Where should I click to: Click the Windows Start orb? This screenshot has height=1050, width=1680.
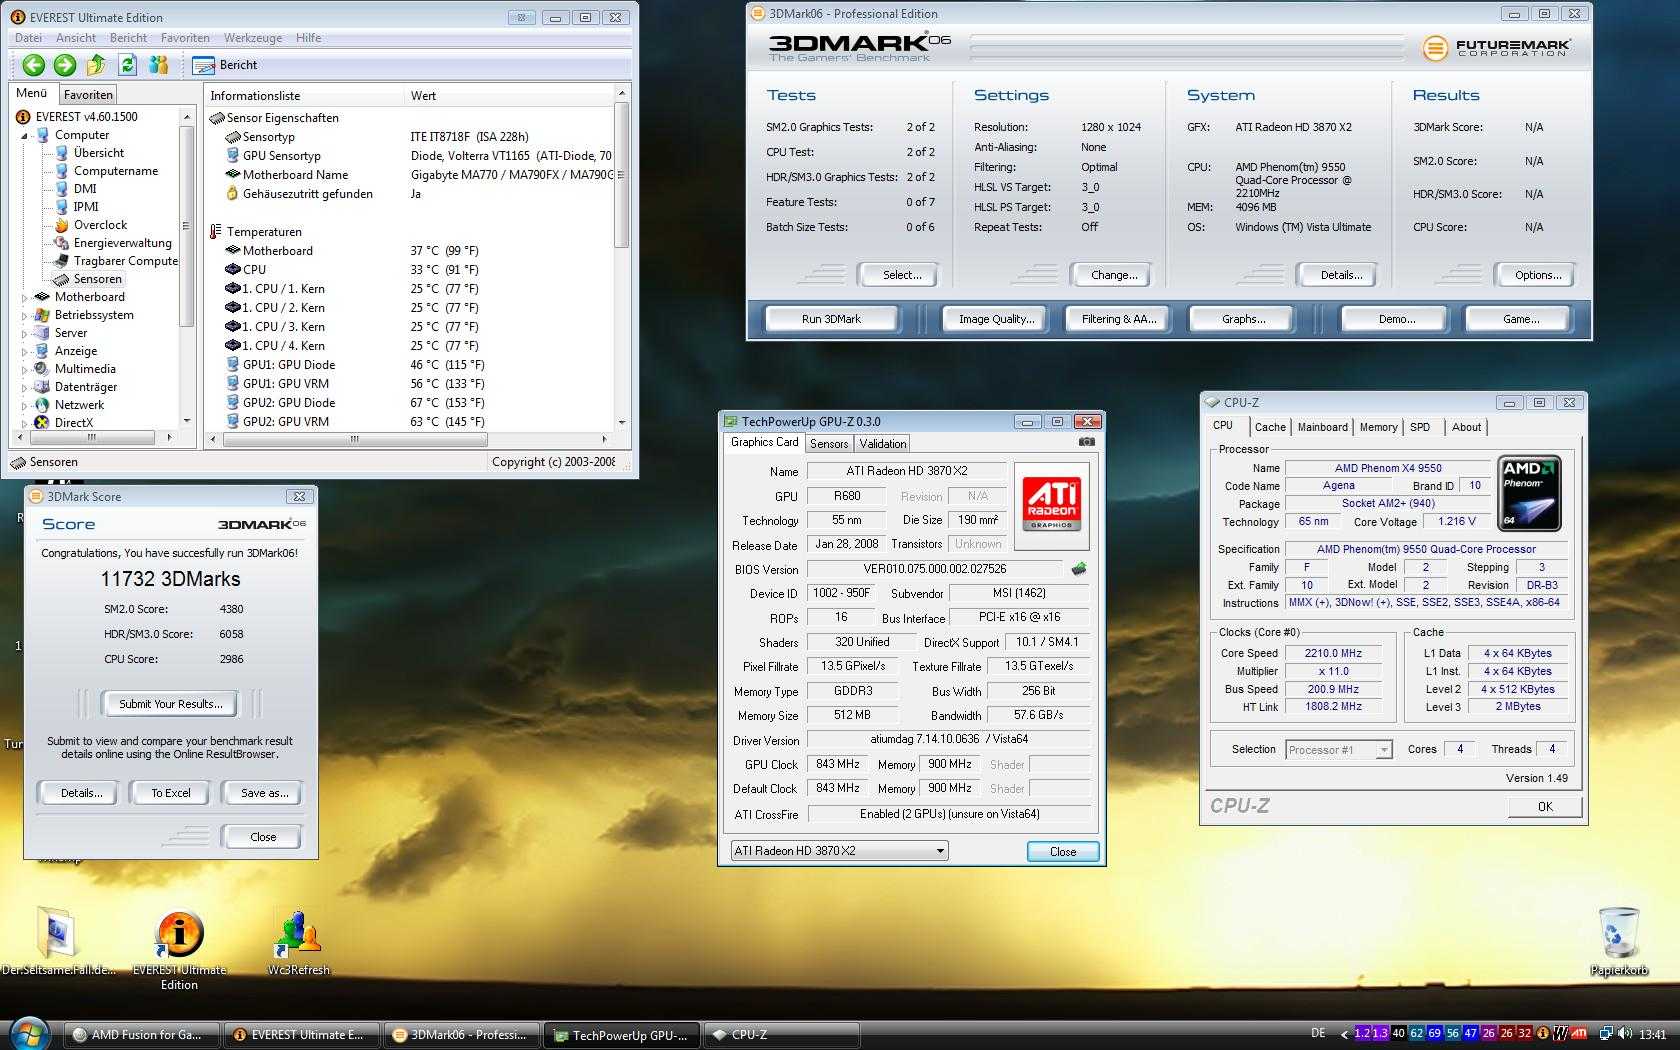coord(28,1034)
